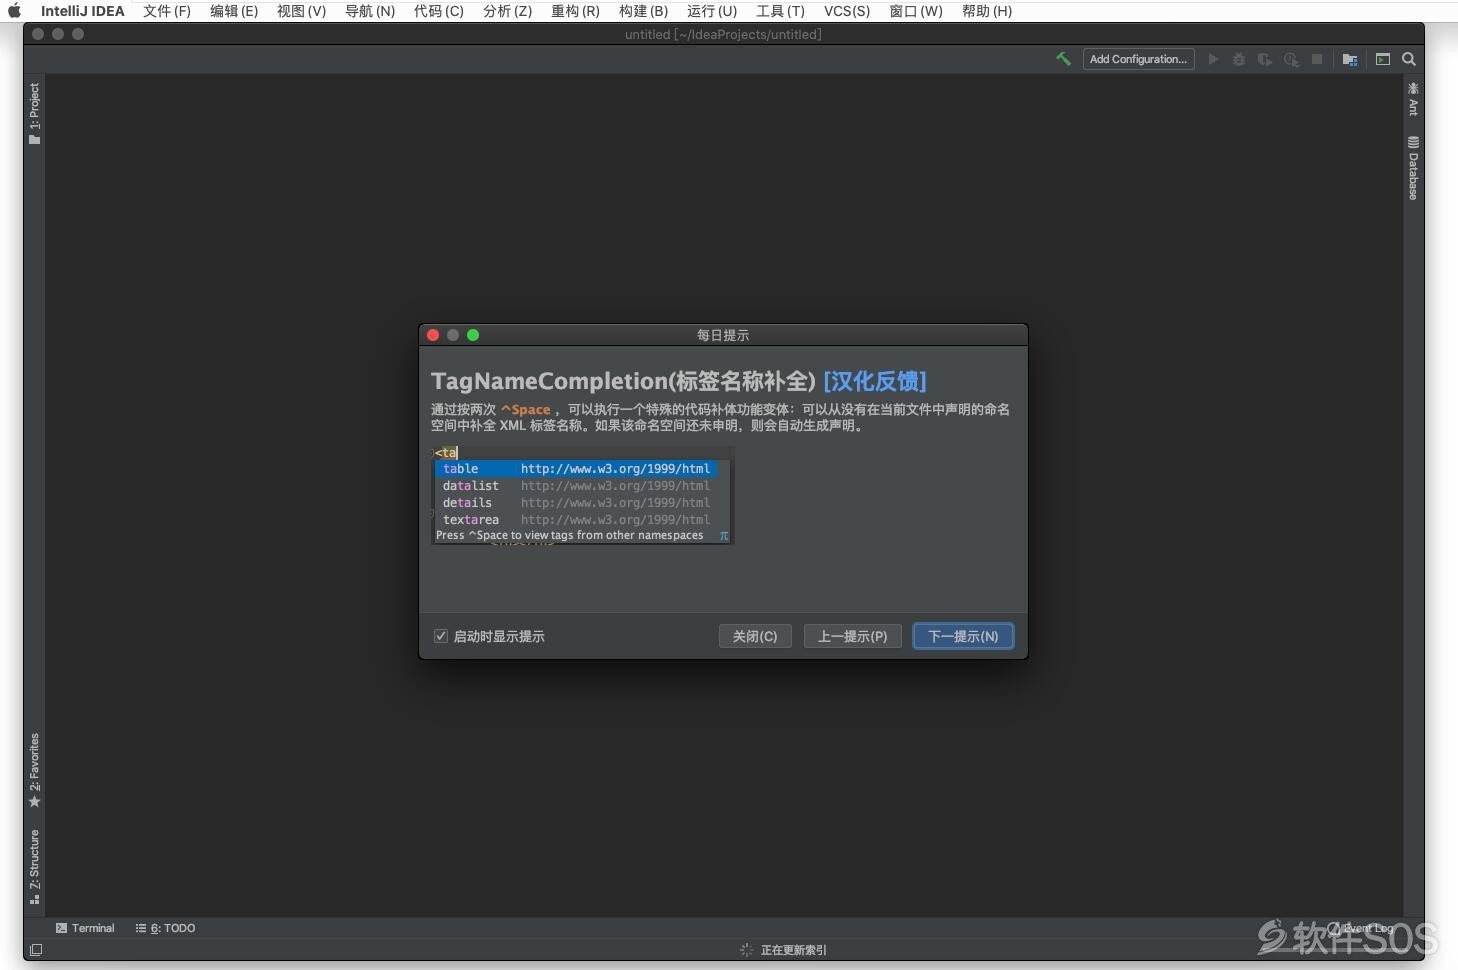1458x970 pixels.
Task: Open Add Configuration dropdown
Action: pyautogui.click(x=1138, y=59)
